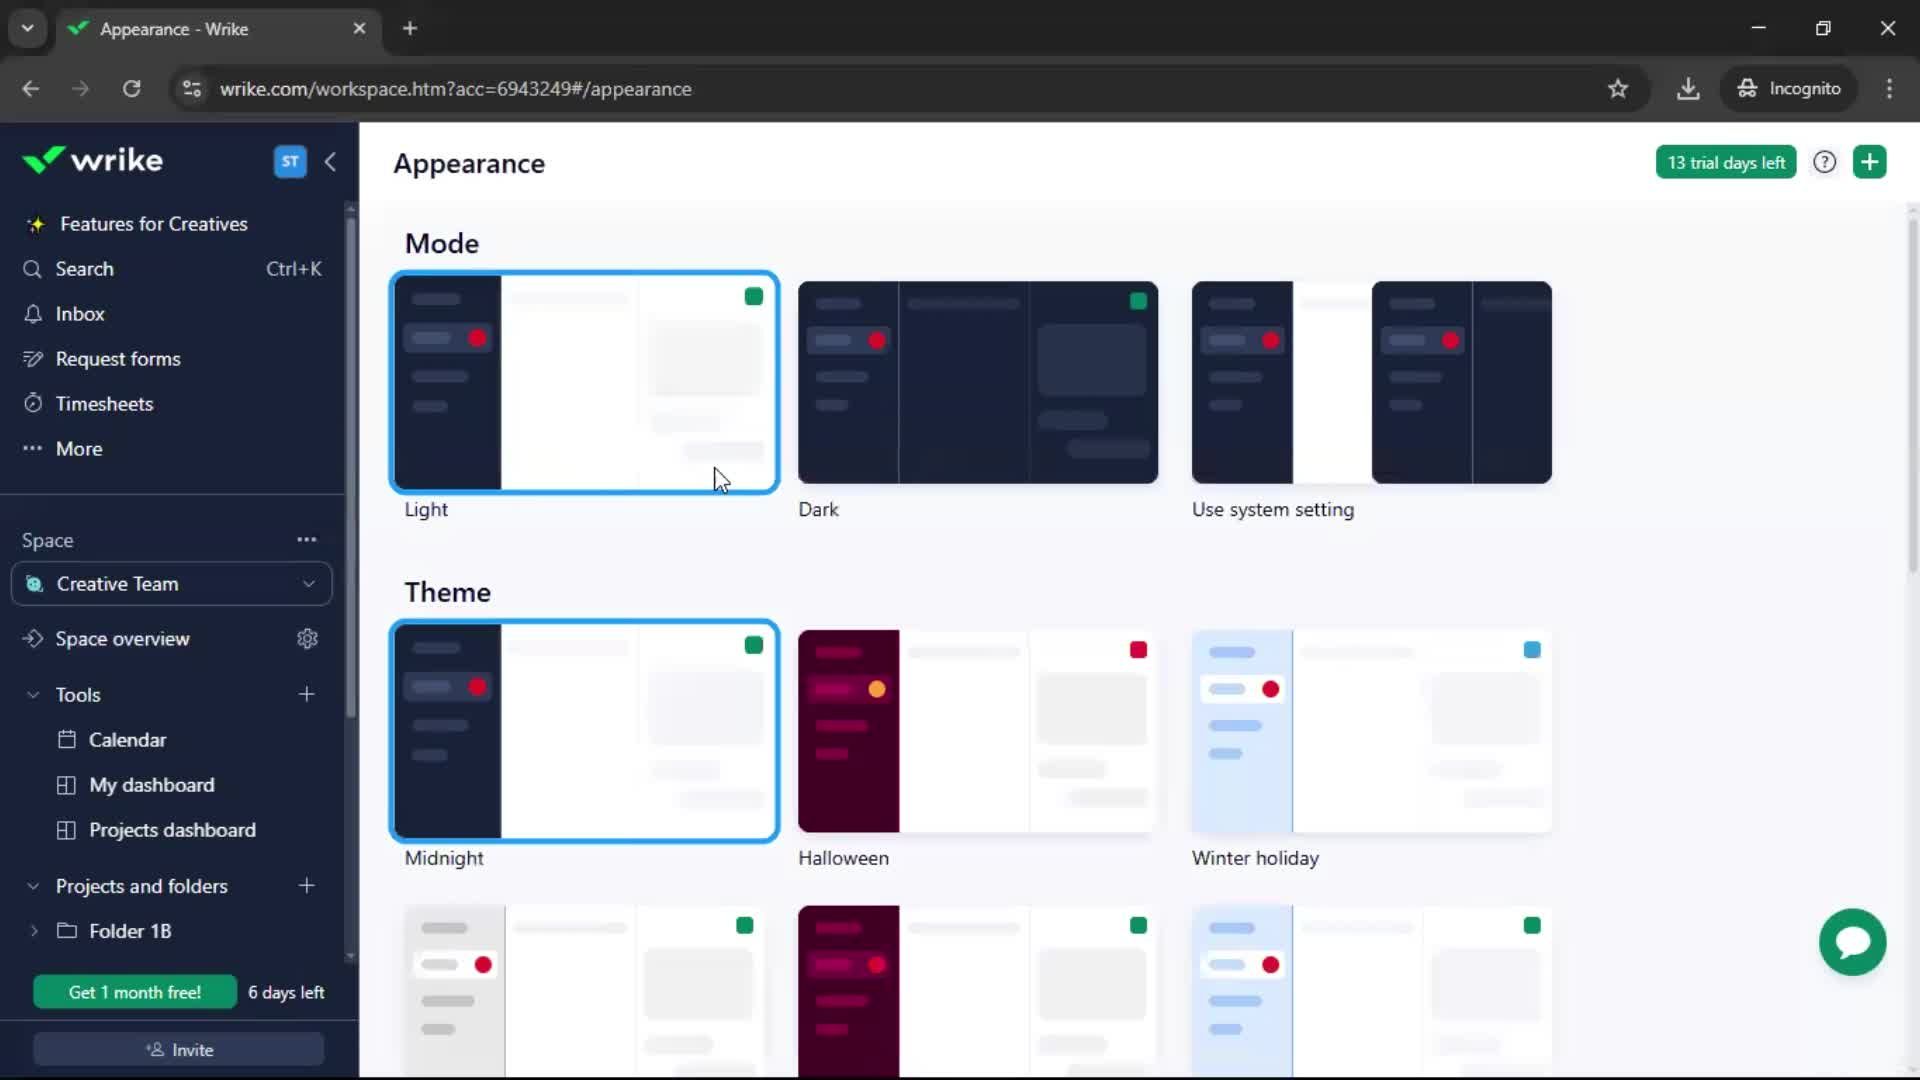
Task: Select the Midnight theme
Action: point(584,731)
